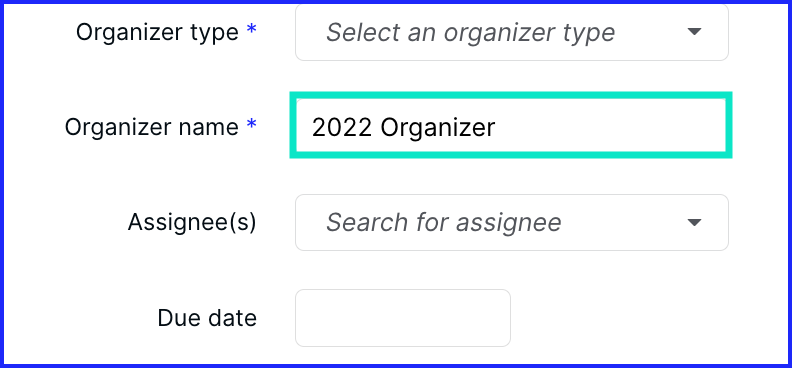Image resolution: width=792 pixels, height=368 pixels.
Task: Click the blank area inside the Organizer name field
Action: [x=606, y=126]
